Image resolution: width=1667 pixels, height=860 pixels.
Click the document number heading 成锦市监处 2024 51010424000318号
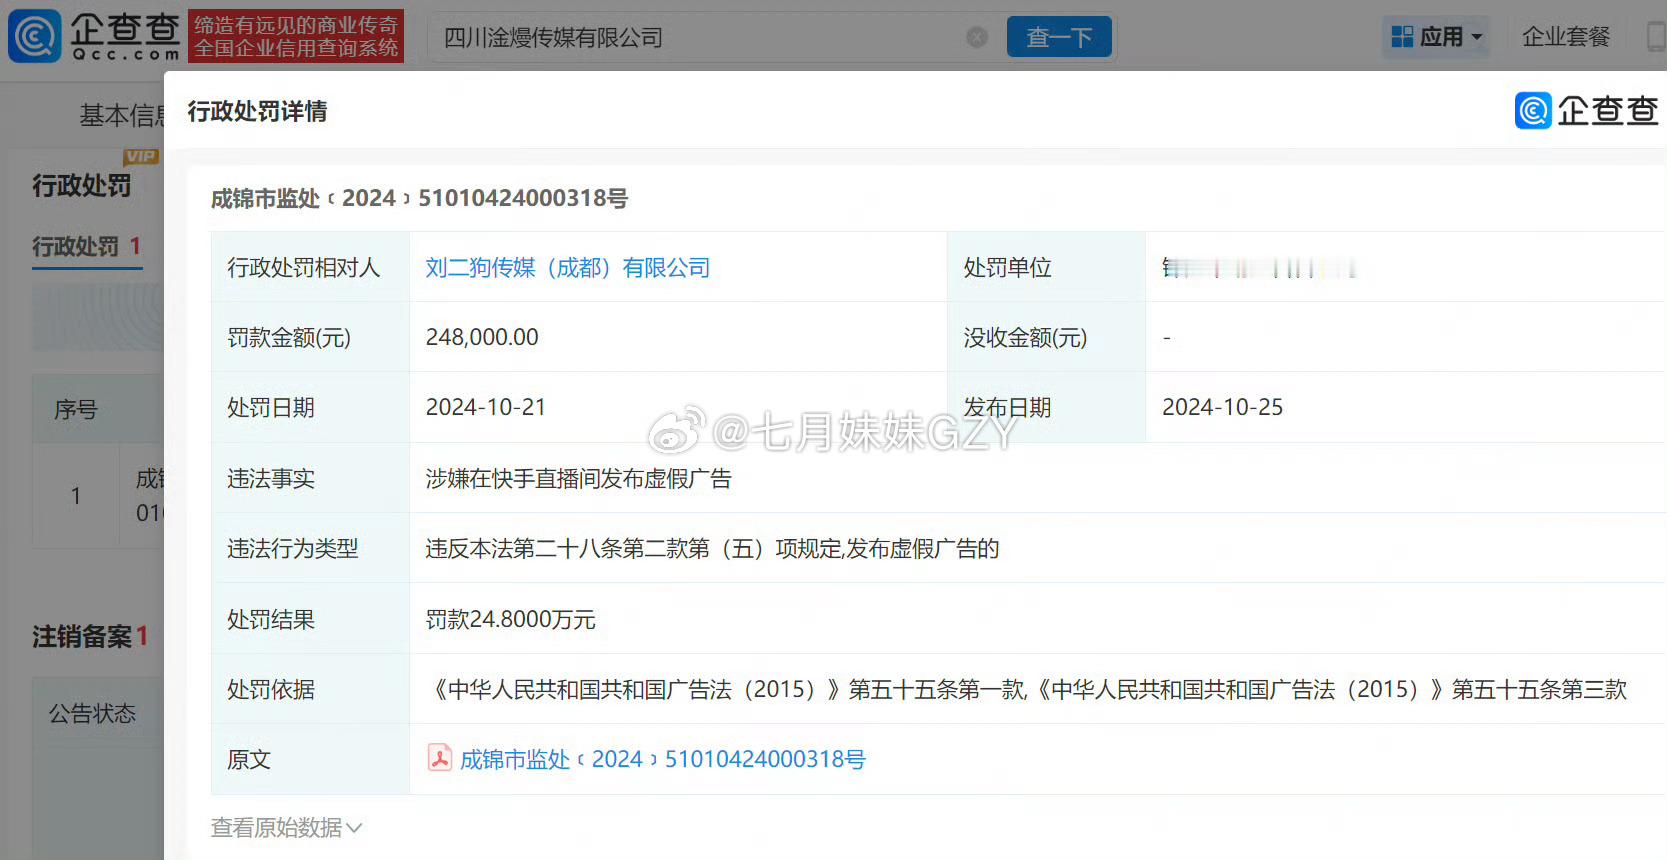419,198
